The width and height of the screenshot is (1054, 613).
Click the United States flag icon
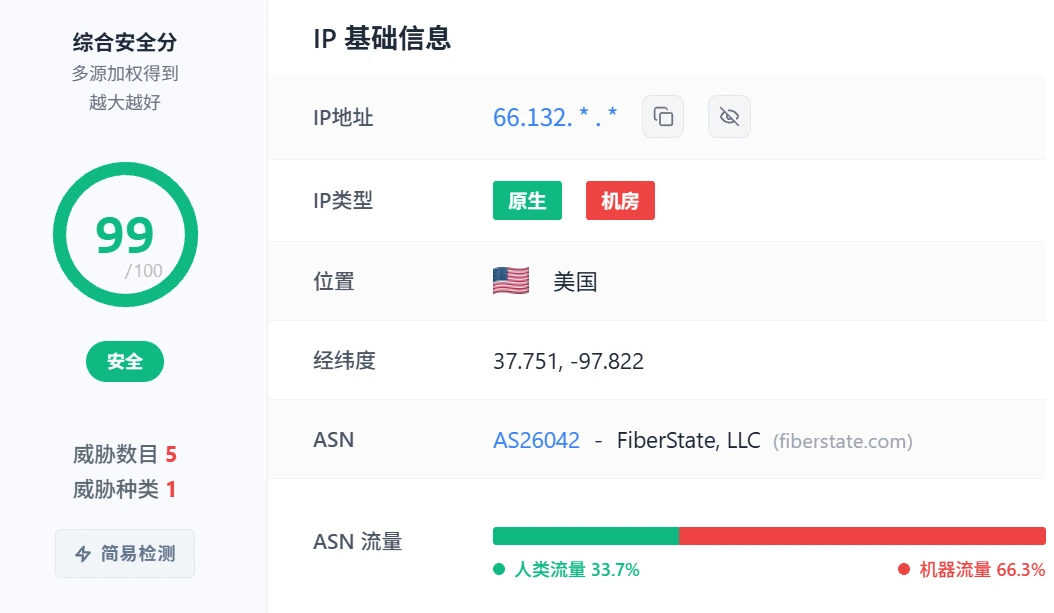511,281
